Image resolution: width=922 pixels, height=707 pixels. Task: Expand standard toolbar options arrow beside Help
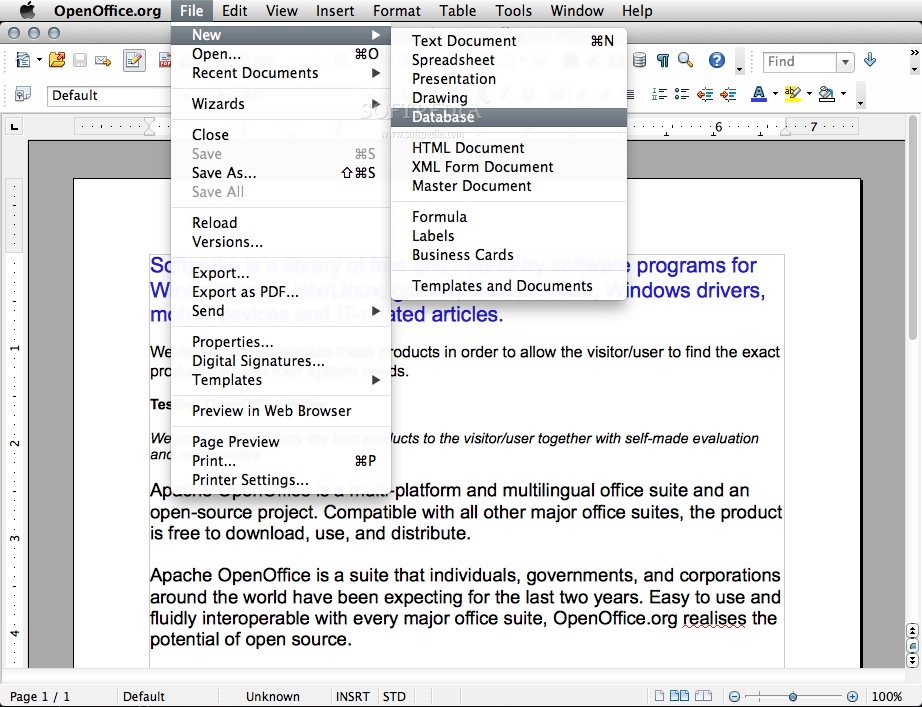coord(740,69)
